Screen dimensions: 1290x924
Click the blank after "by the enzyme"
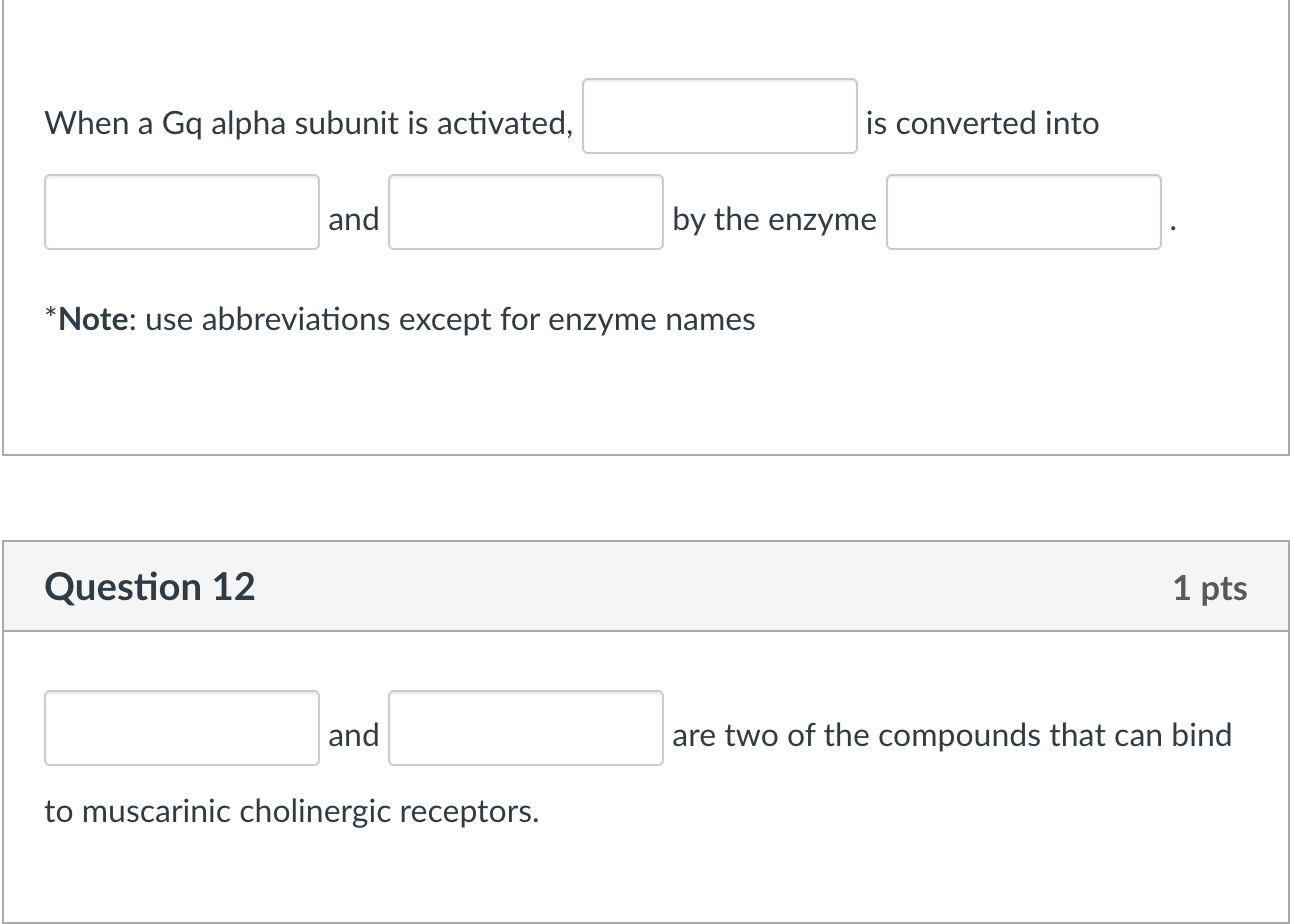coord(1023,212)
